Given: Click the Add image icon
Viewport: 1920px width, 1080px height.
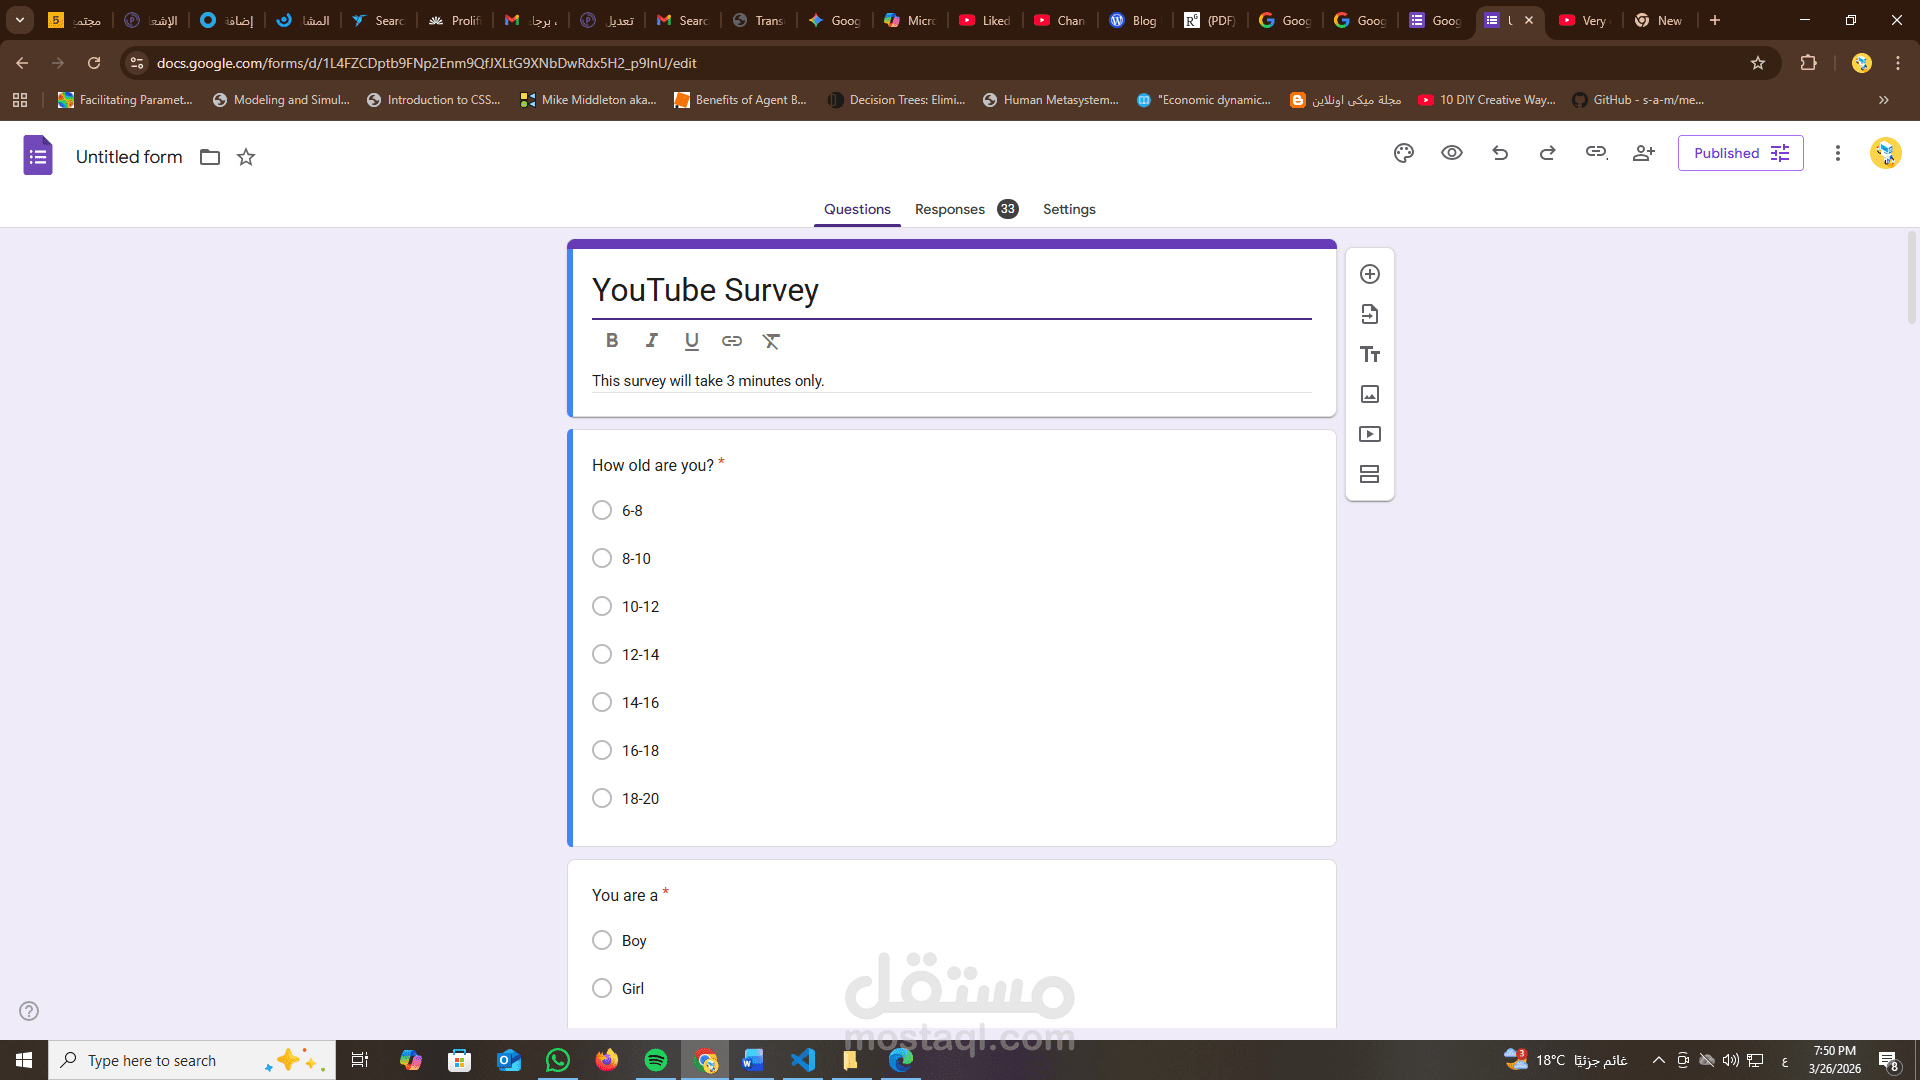Looking at the screenshot, I should [x=1370, y=394].
